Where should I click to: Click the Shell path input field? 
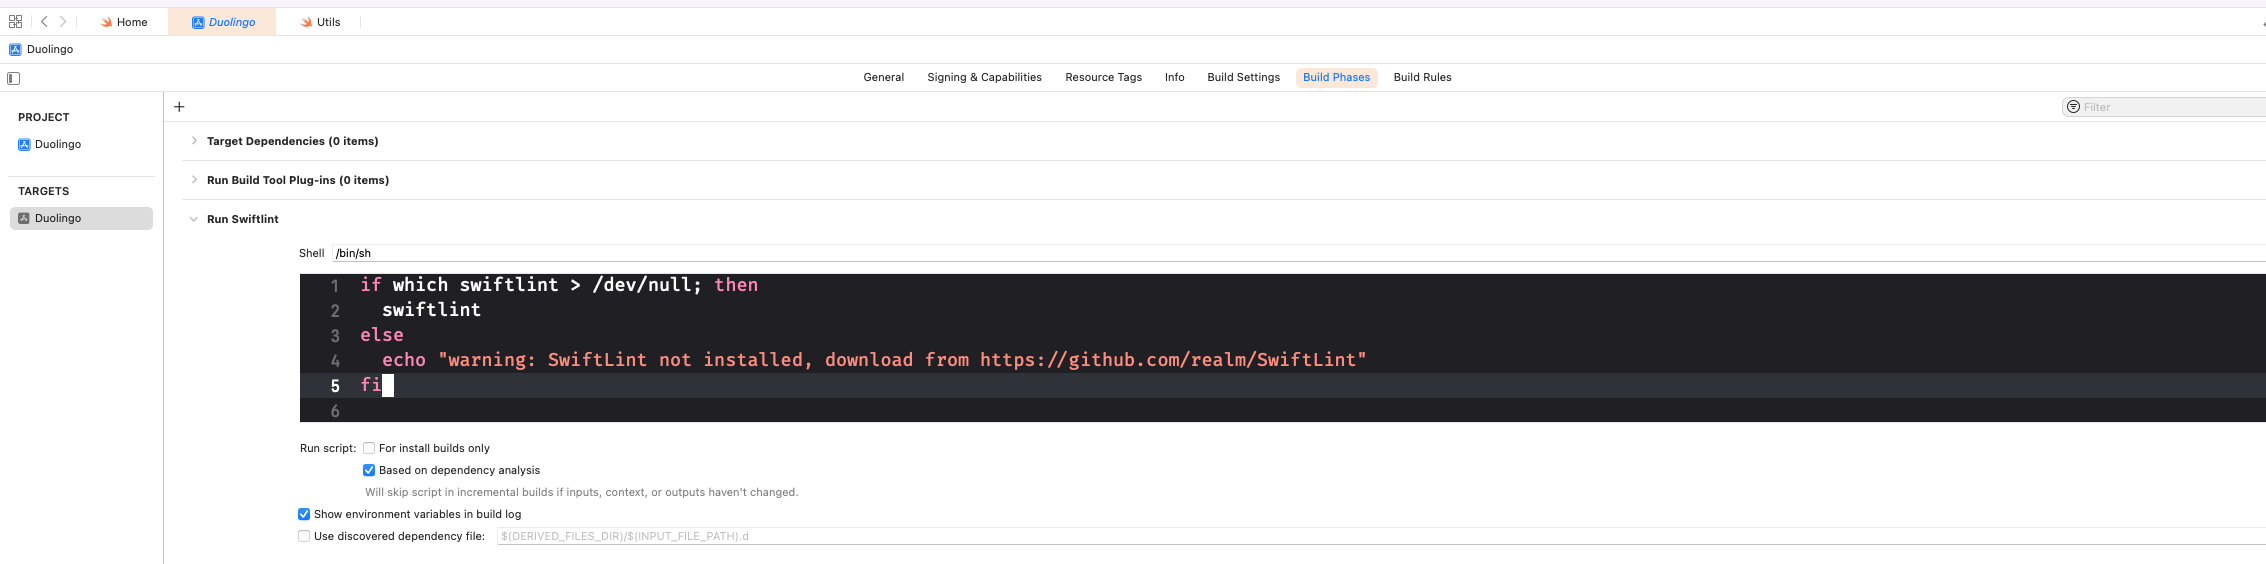pyautogui.click(x=1200, y=253)
